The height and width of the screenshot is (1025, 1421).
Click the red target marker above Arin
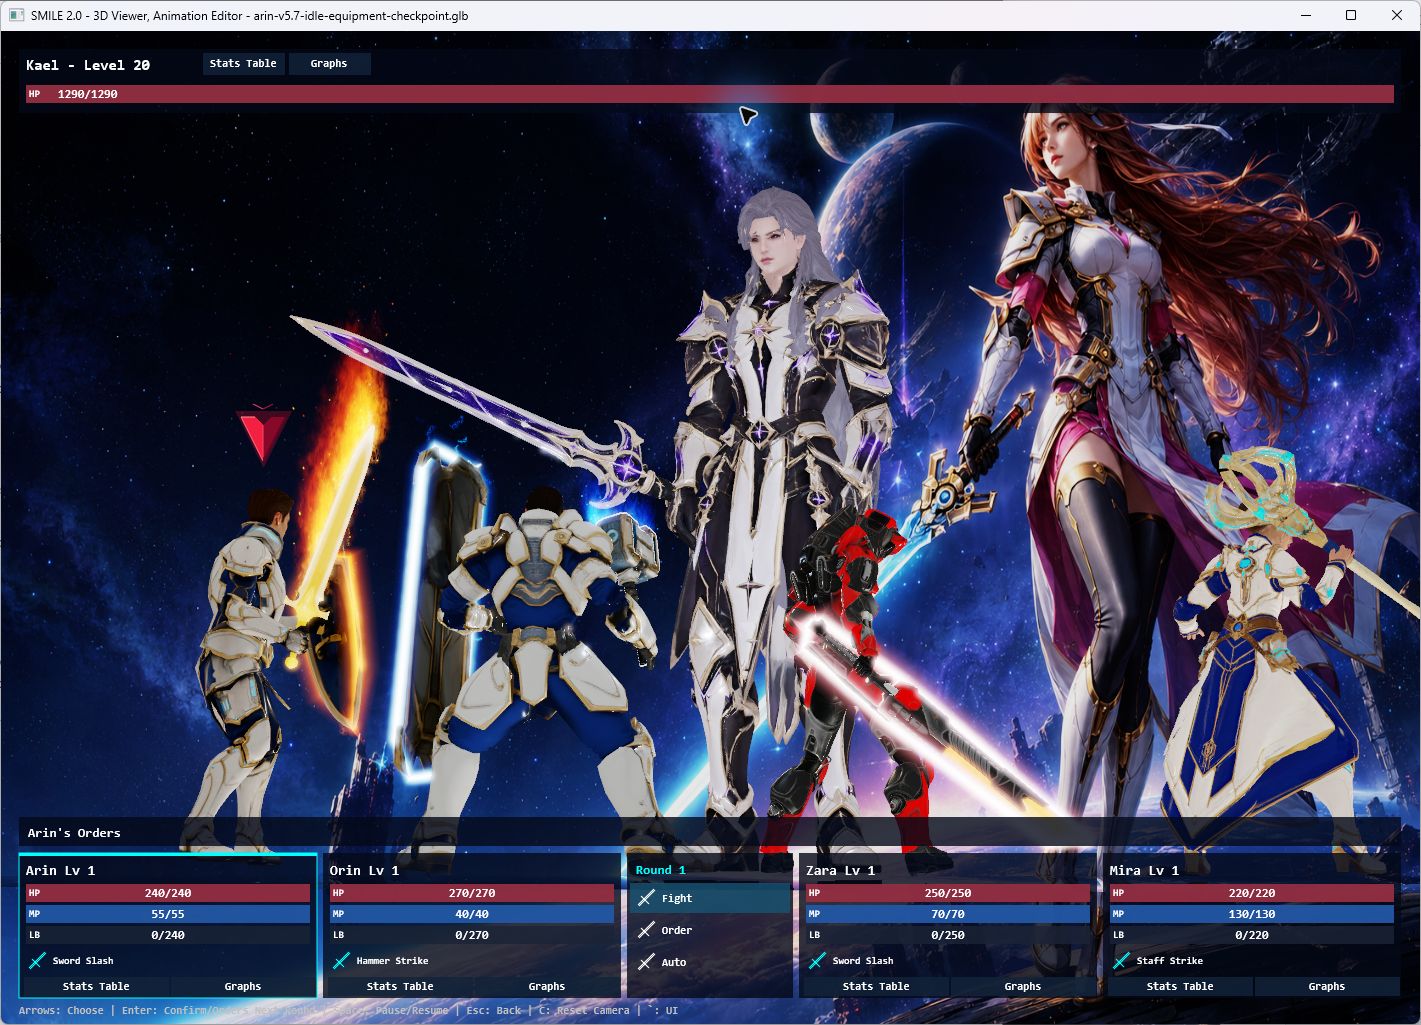click(264, 434)
